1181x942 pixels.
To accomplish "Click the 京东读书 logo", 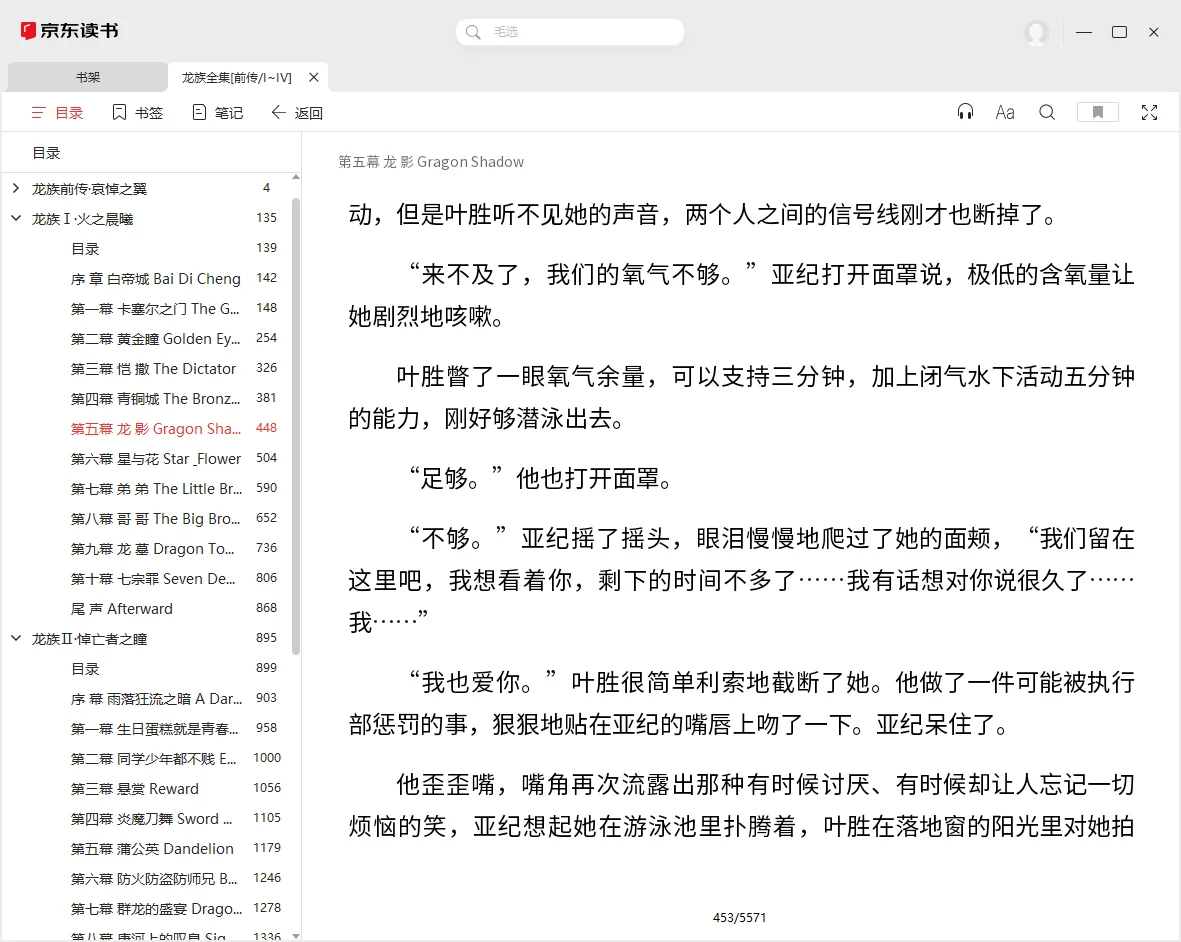I will [69, 31].
